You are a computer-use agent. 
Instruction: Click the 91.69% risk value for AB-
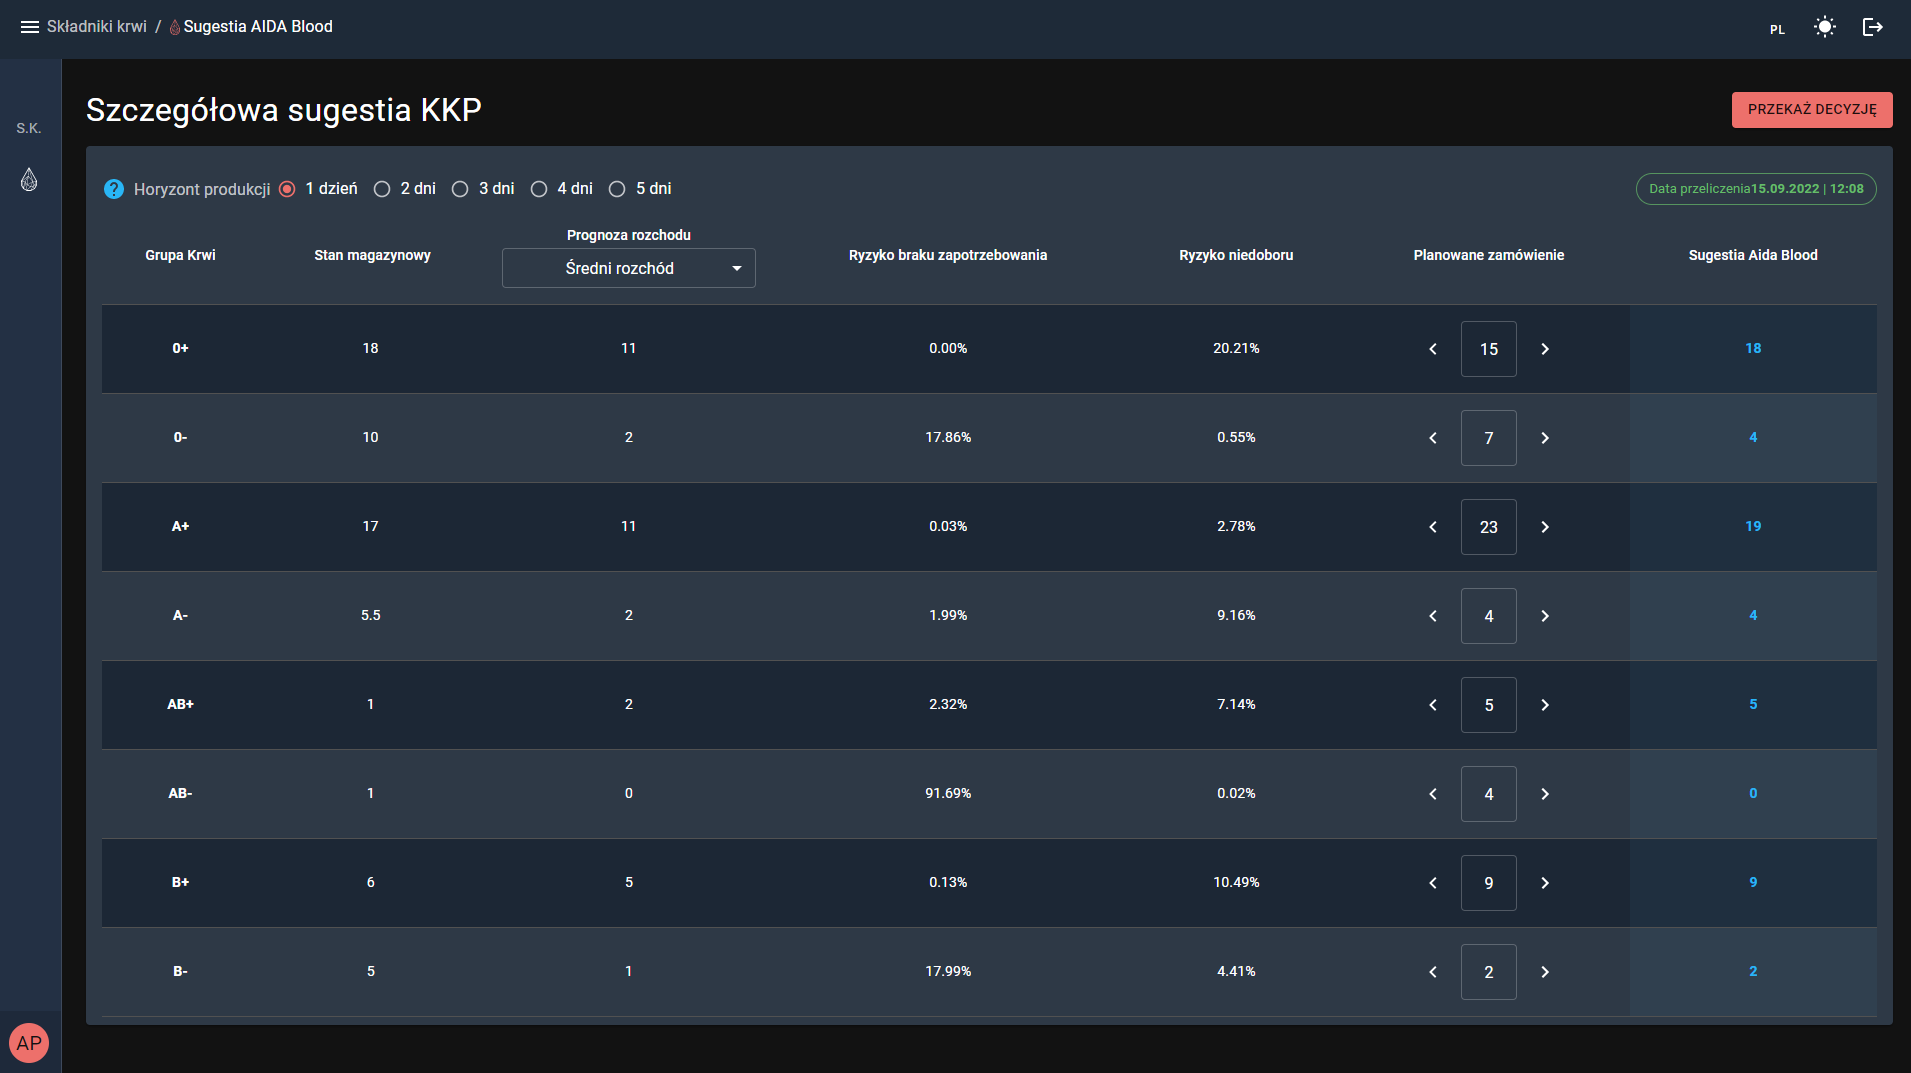(x=948, y=793)
